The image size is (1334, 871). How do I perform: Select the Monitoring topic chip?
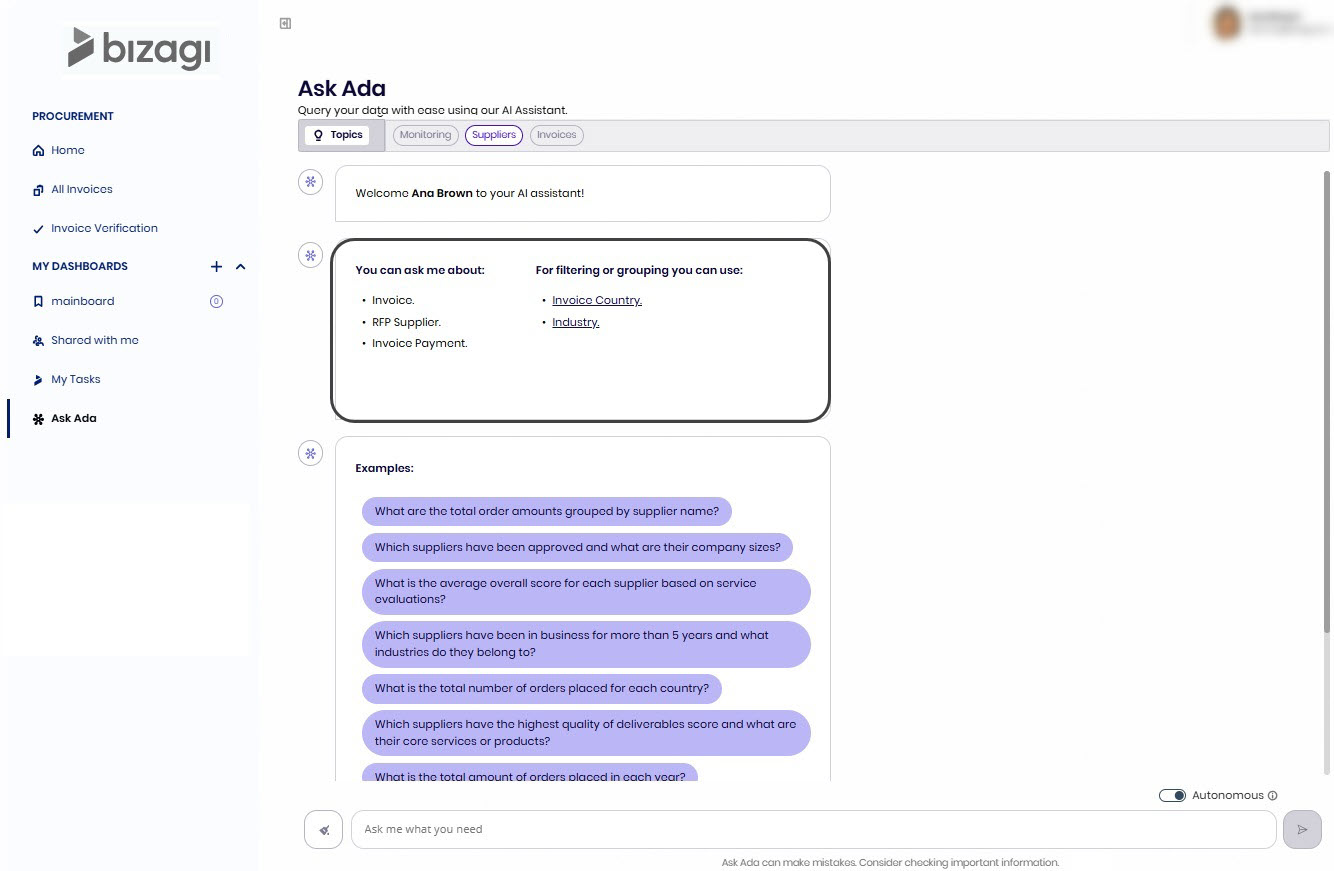[x=425, y=135]
